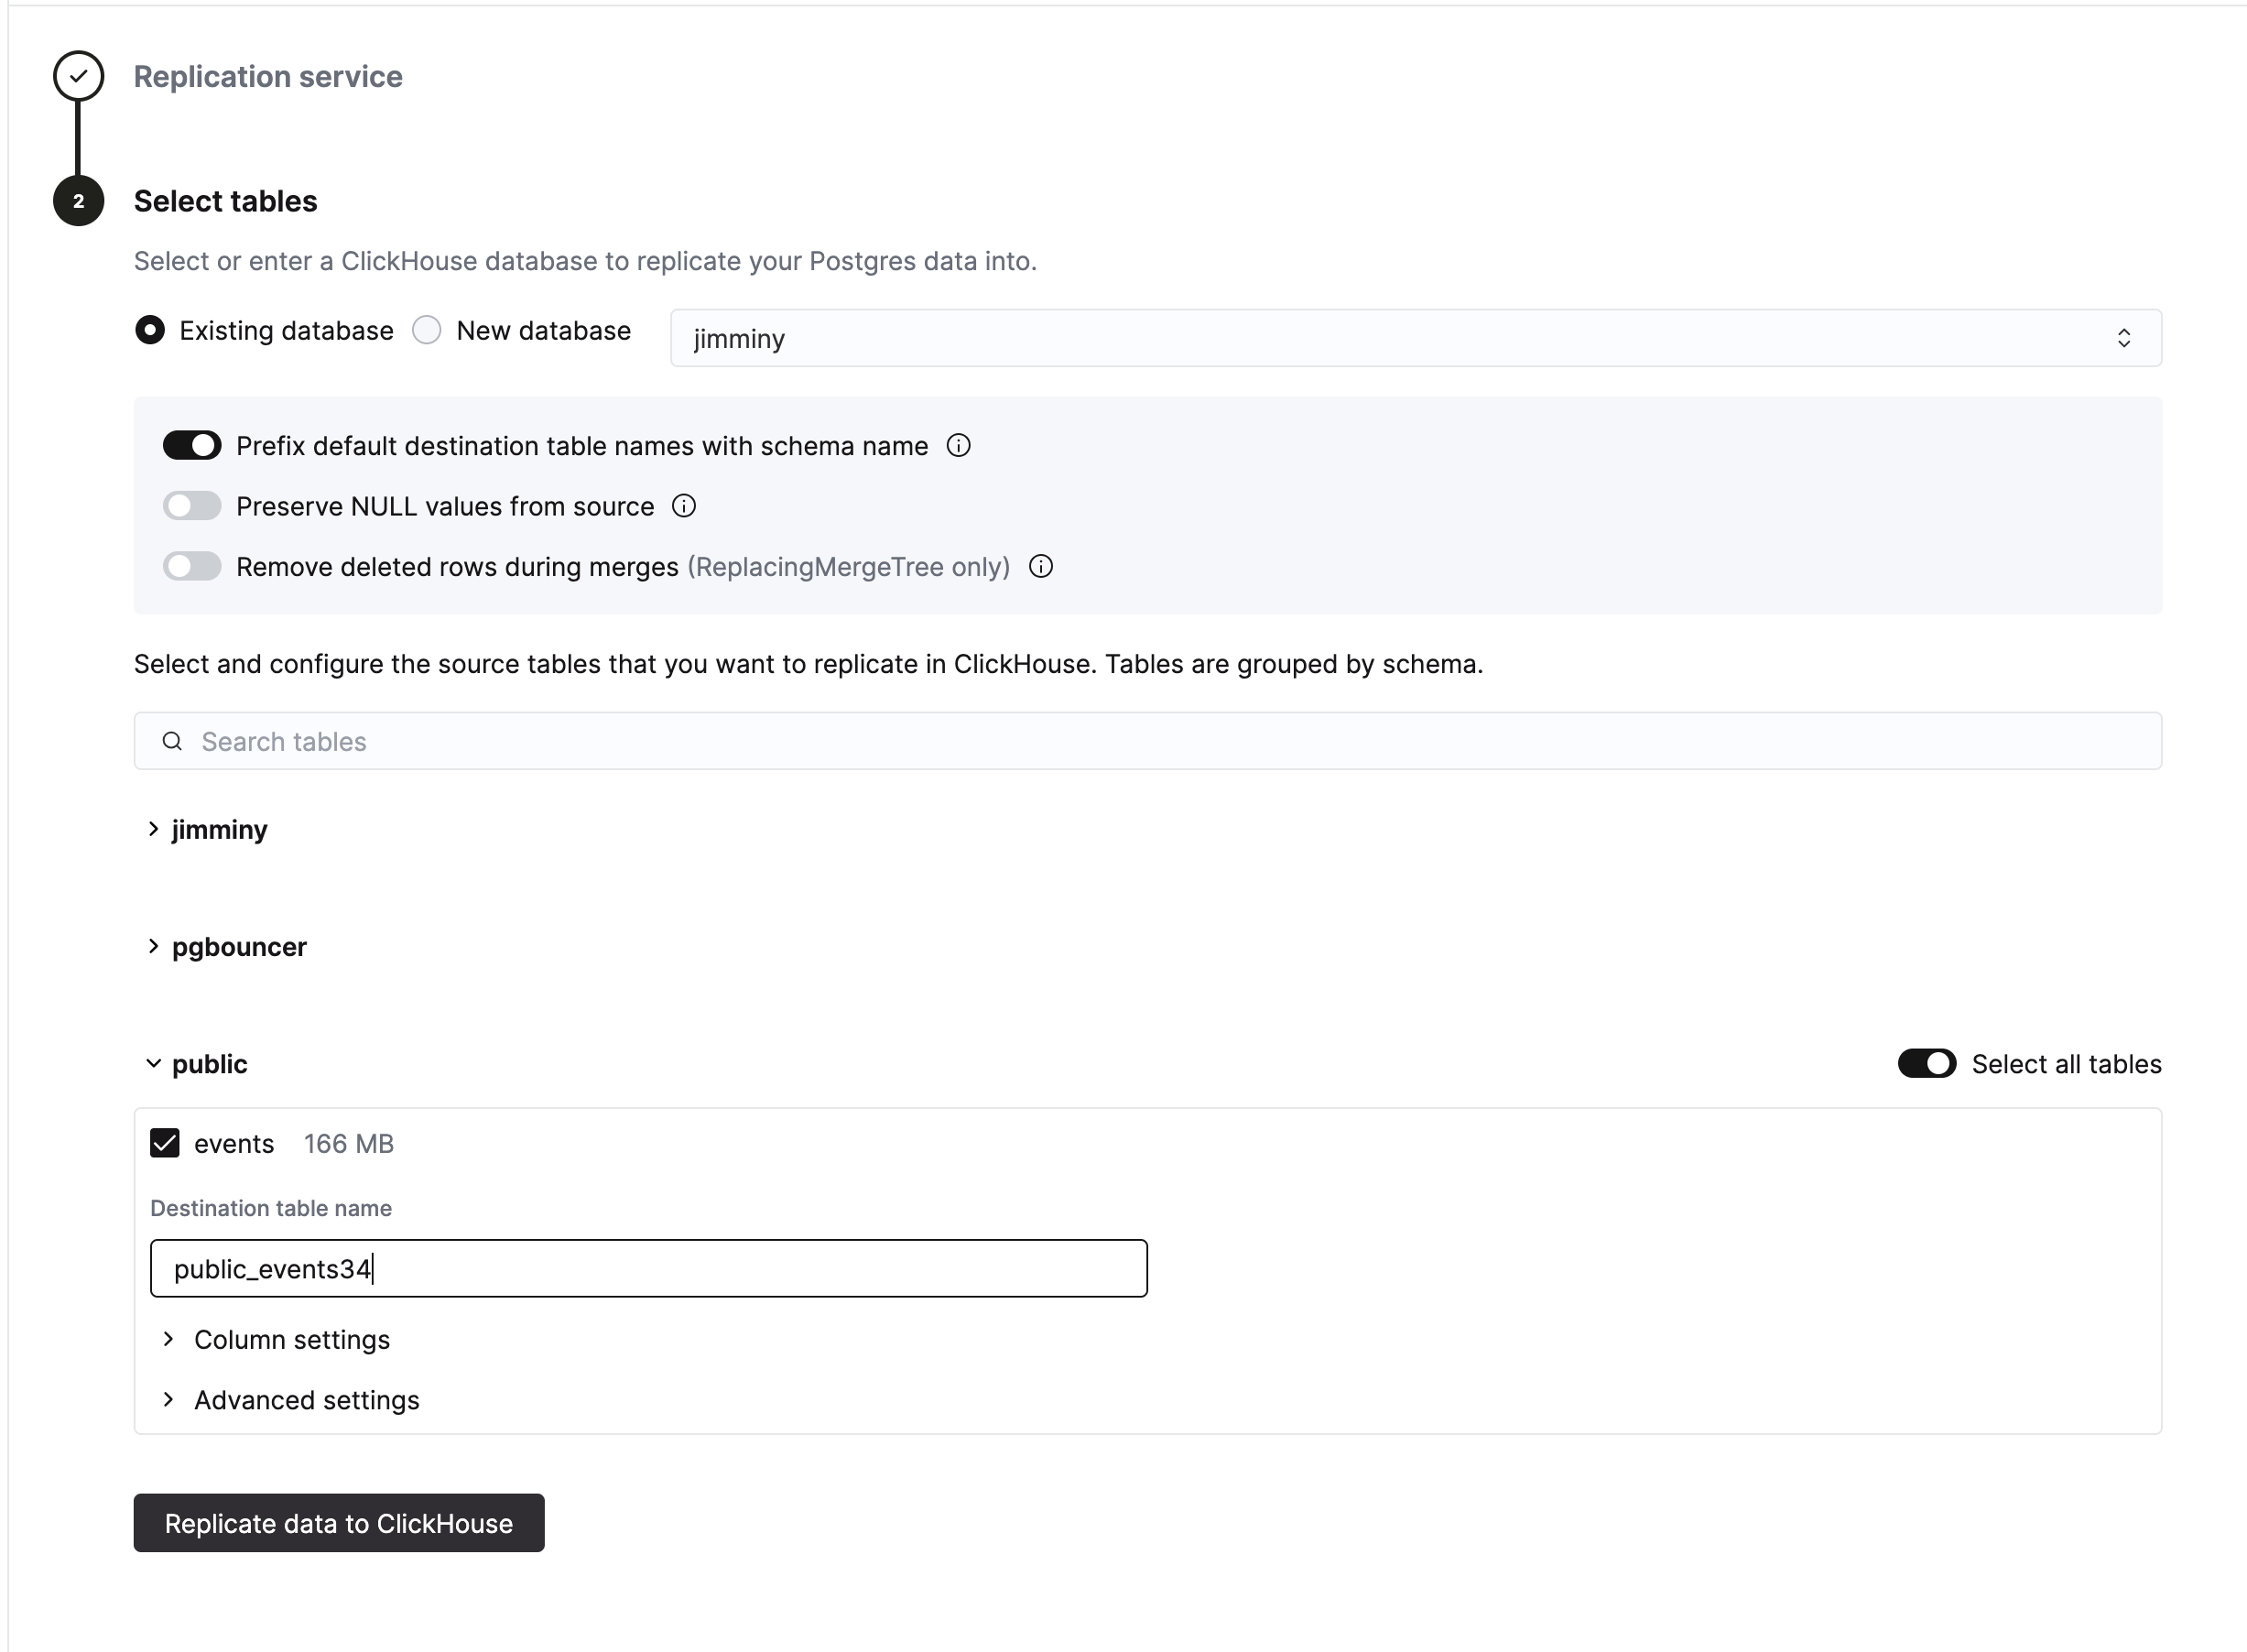The height and width of the screenshot is (1652, 2247).
Task: Collapse the public schema section
Action: (152, 1063)
